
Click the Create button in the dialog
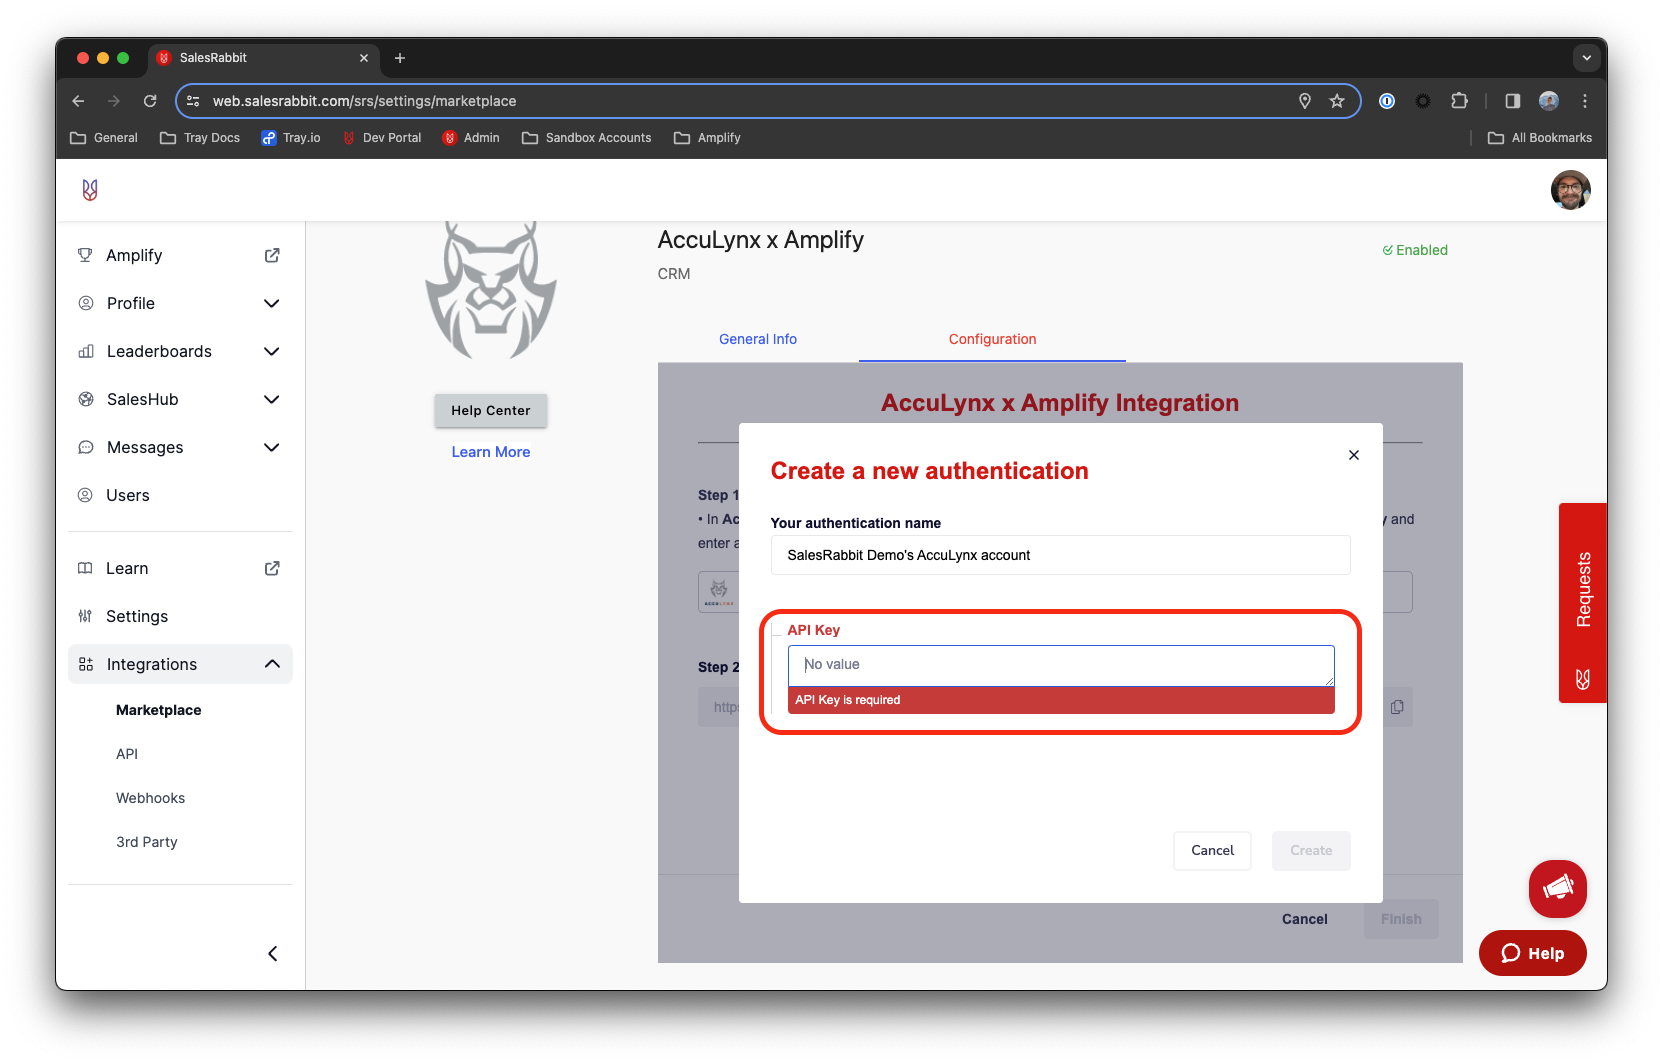tap(1311, 850)
